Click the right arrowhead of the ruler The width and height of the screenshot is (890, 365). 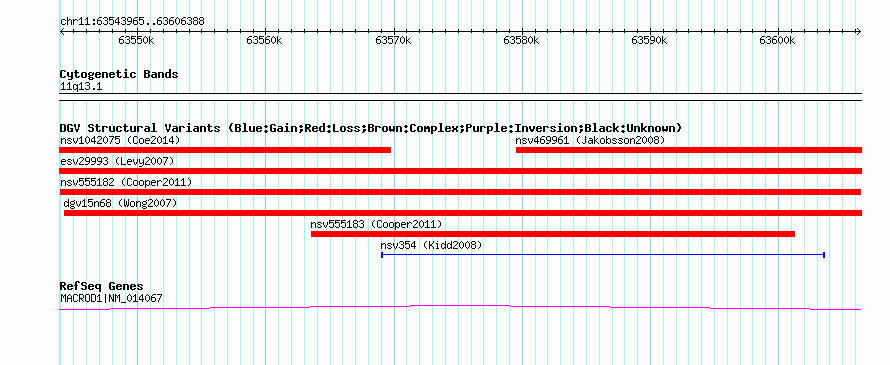tap(859, 32)
